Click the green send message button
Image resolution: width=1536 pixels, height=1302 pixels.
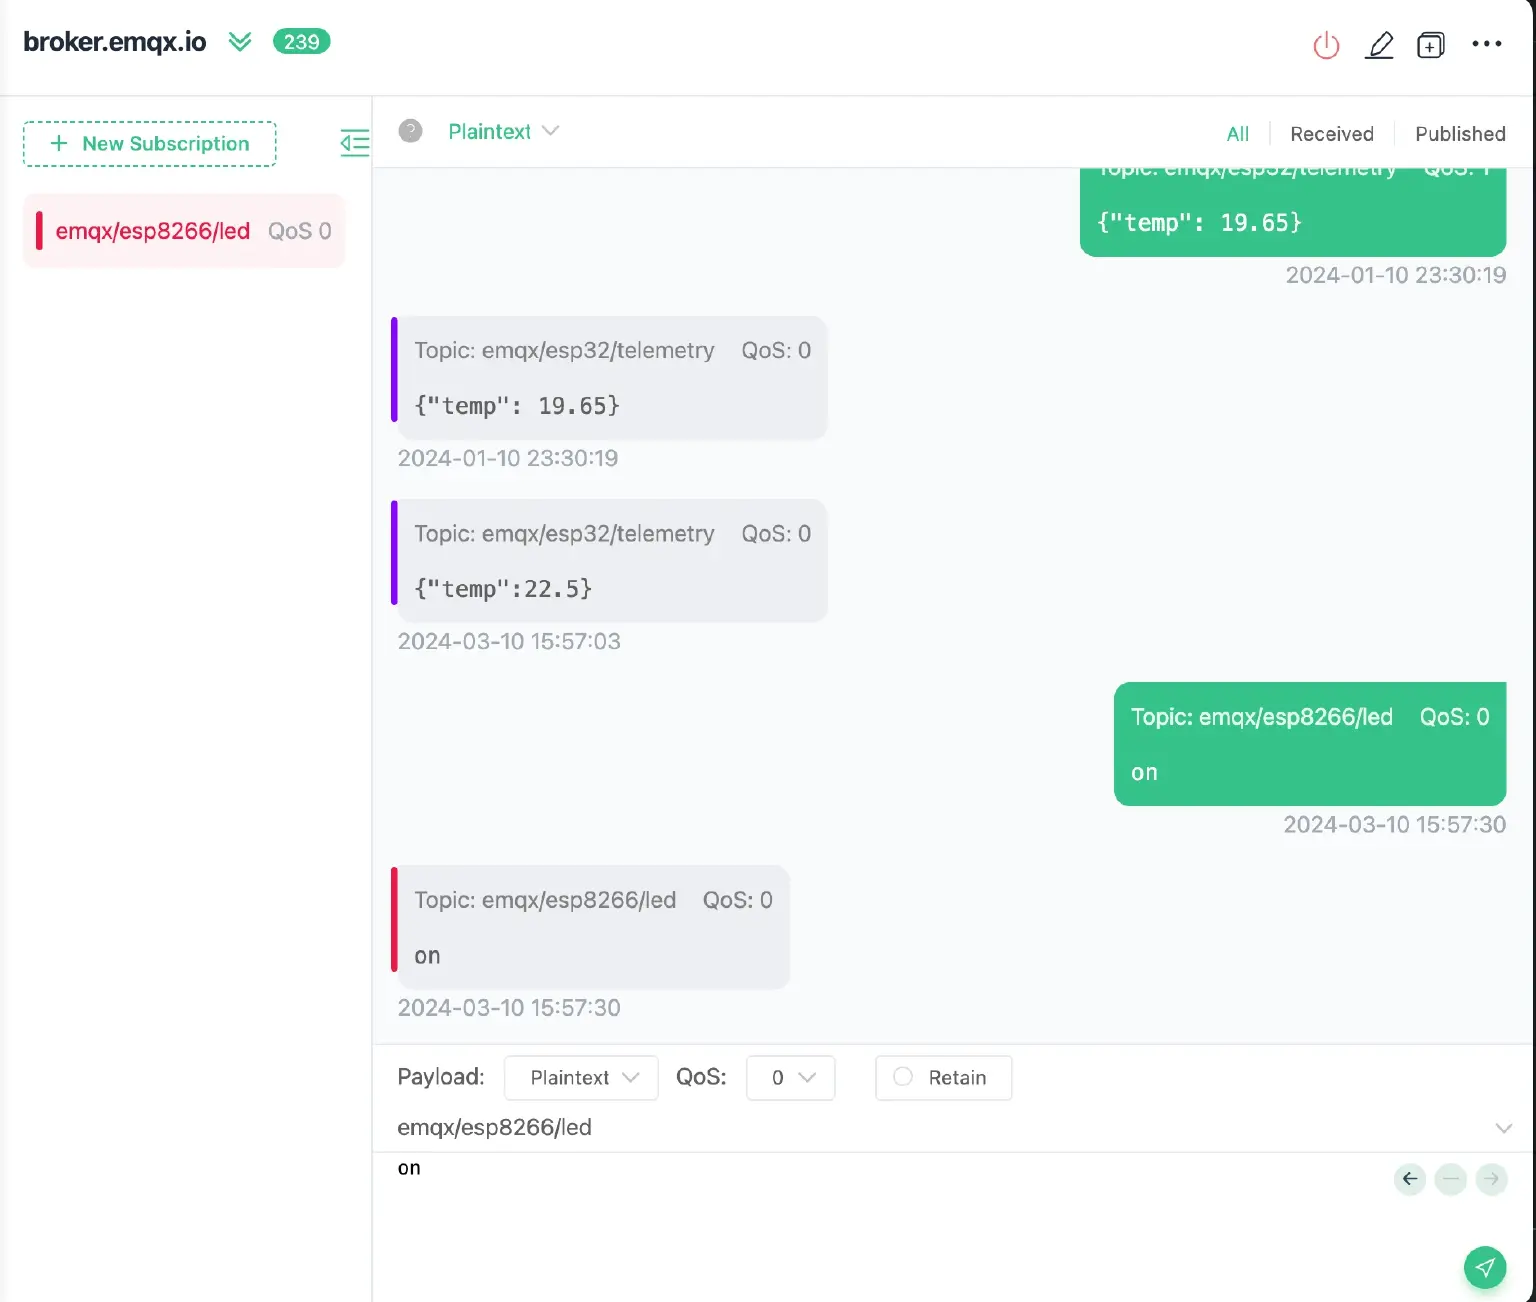click(x=1485, y=1267)
